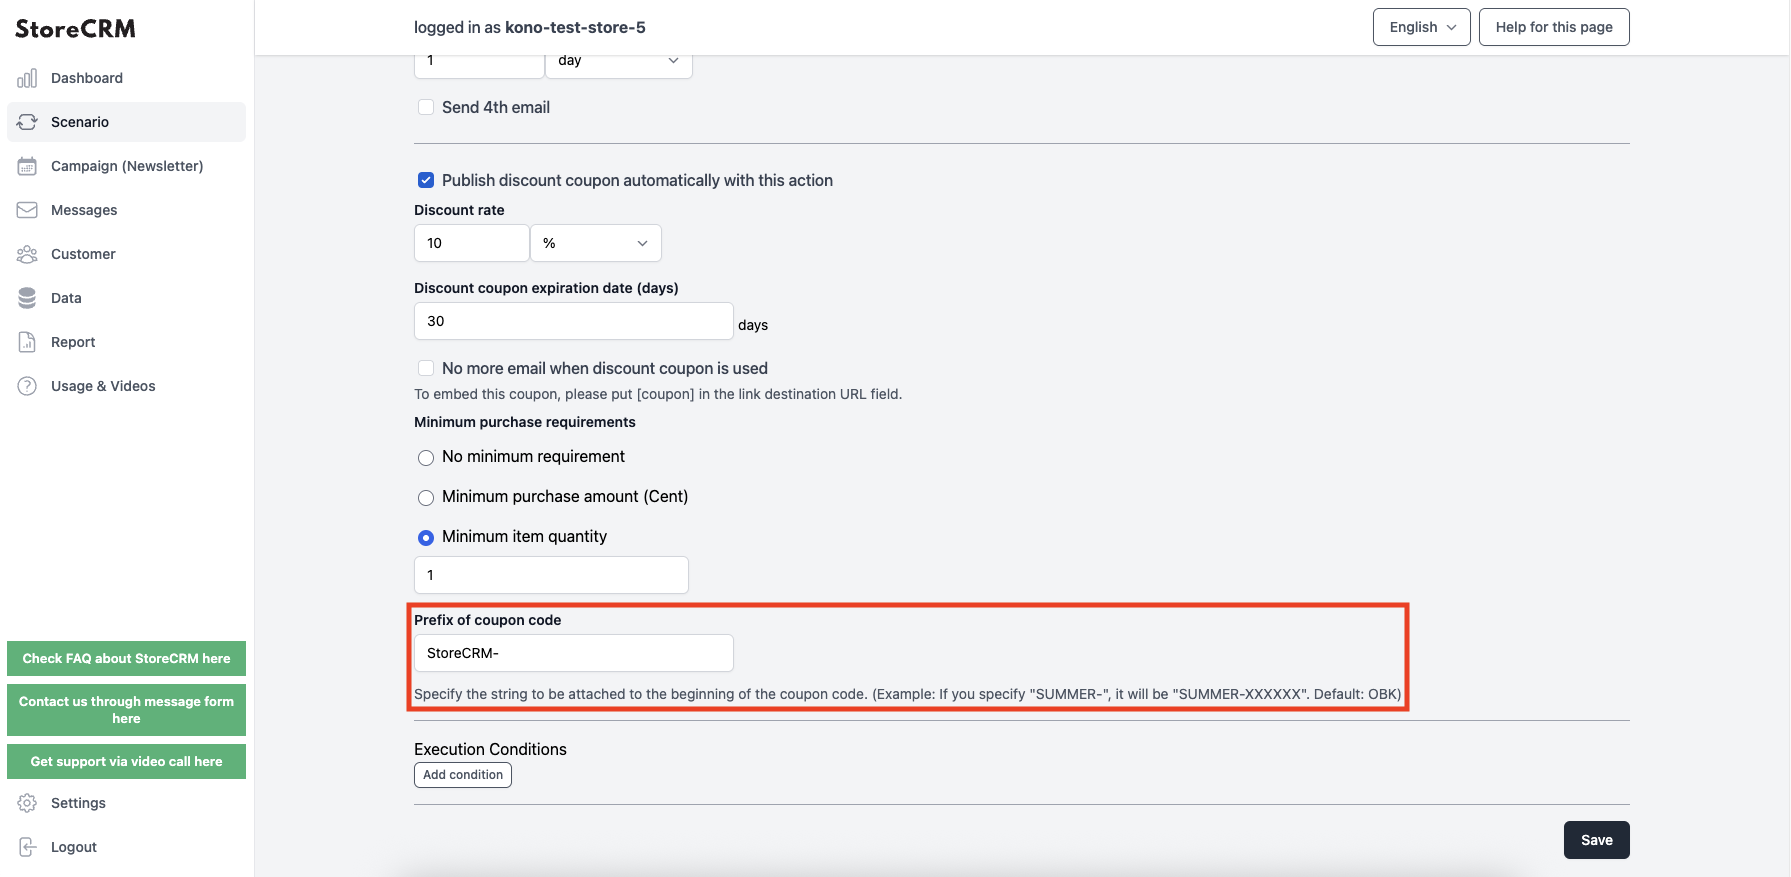Click the Dashboard bar chart icon
The height and width of the screenshot is (877, 1791).
pyautogui.click(x=27, y=78)
